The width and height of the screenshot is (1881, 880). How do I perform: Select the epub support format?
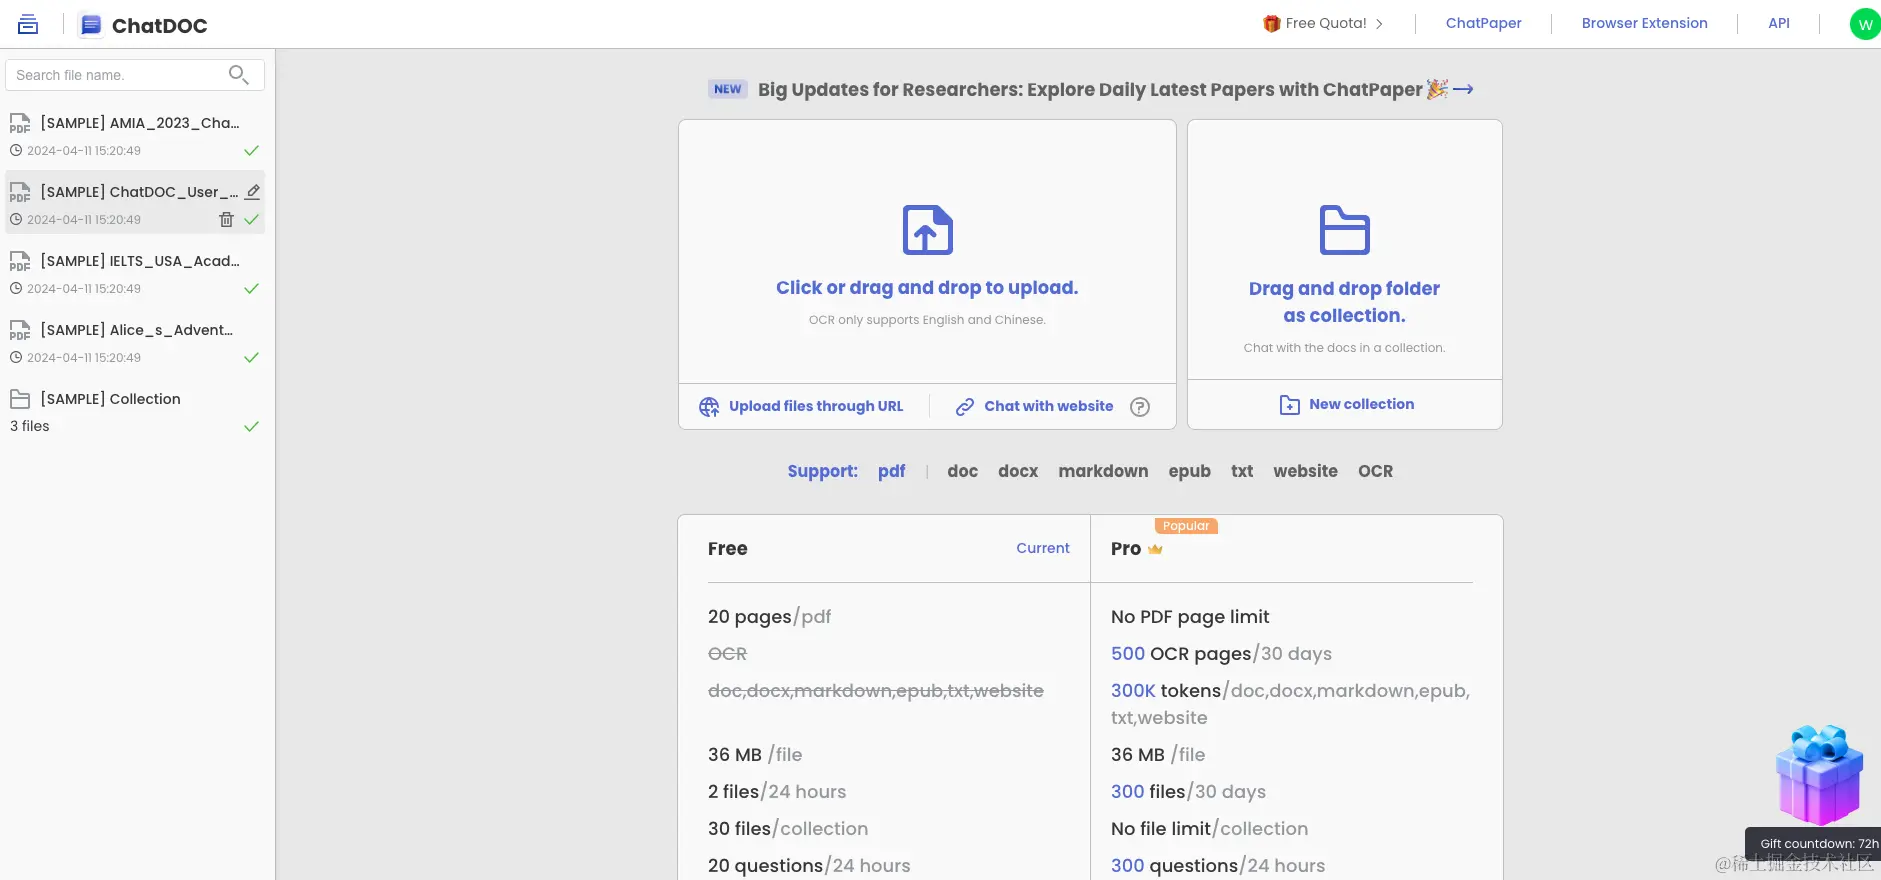click(1189, 471)
